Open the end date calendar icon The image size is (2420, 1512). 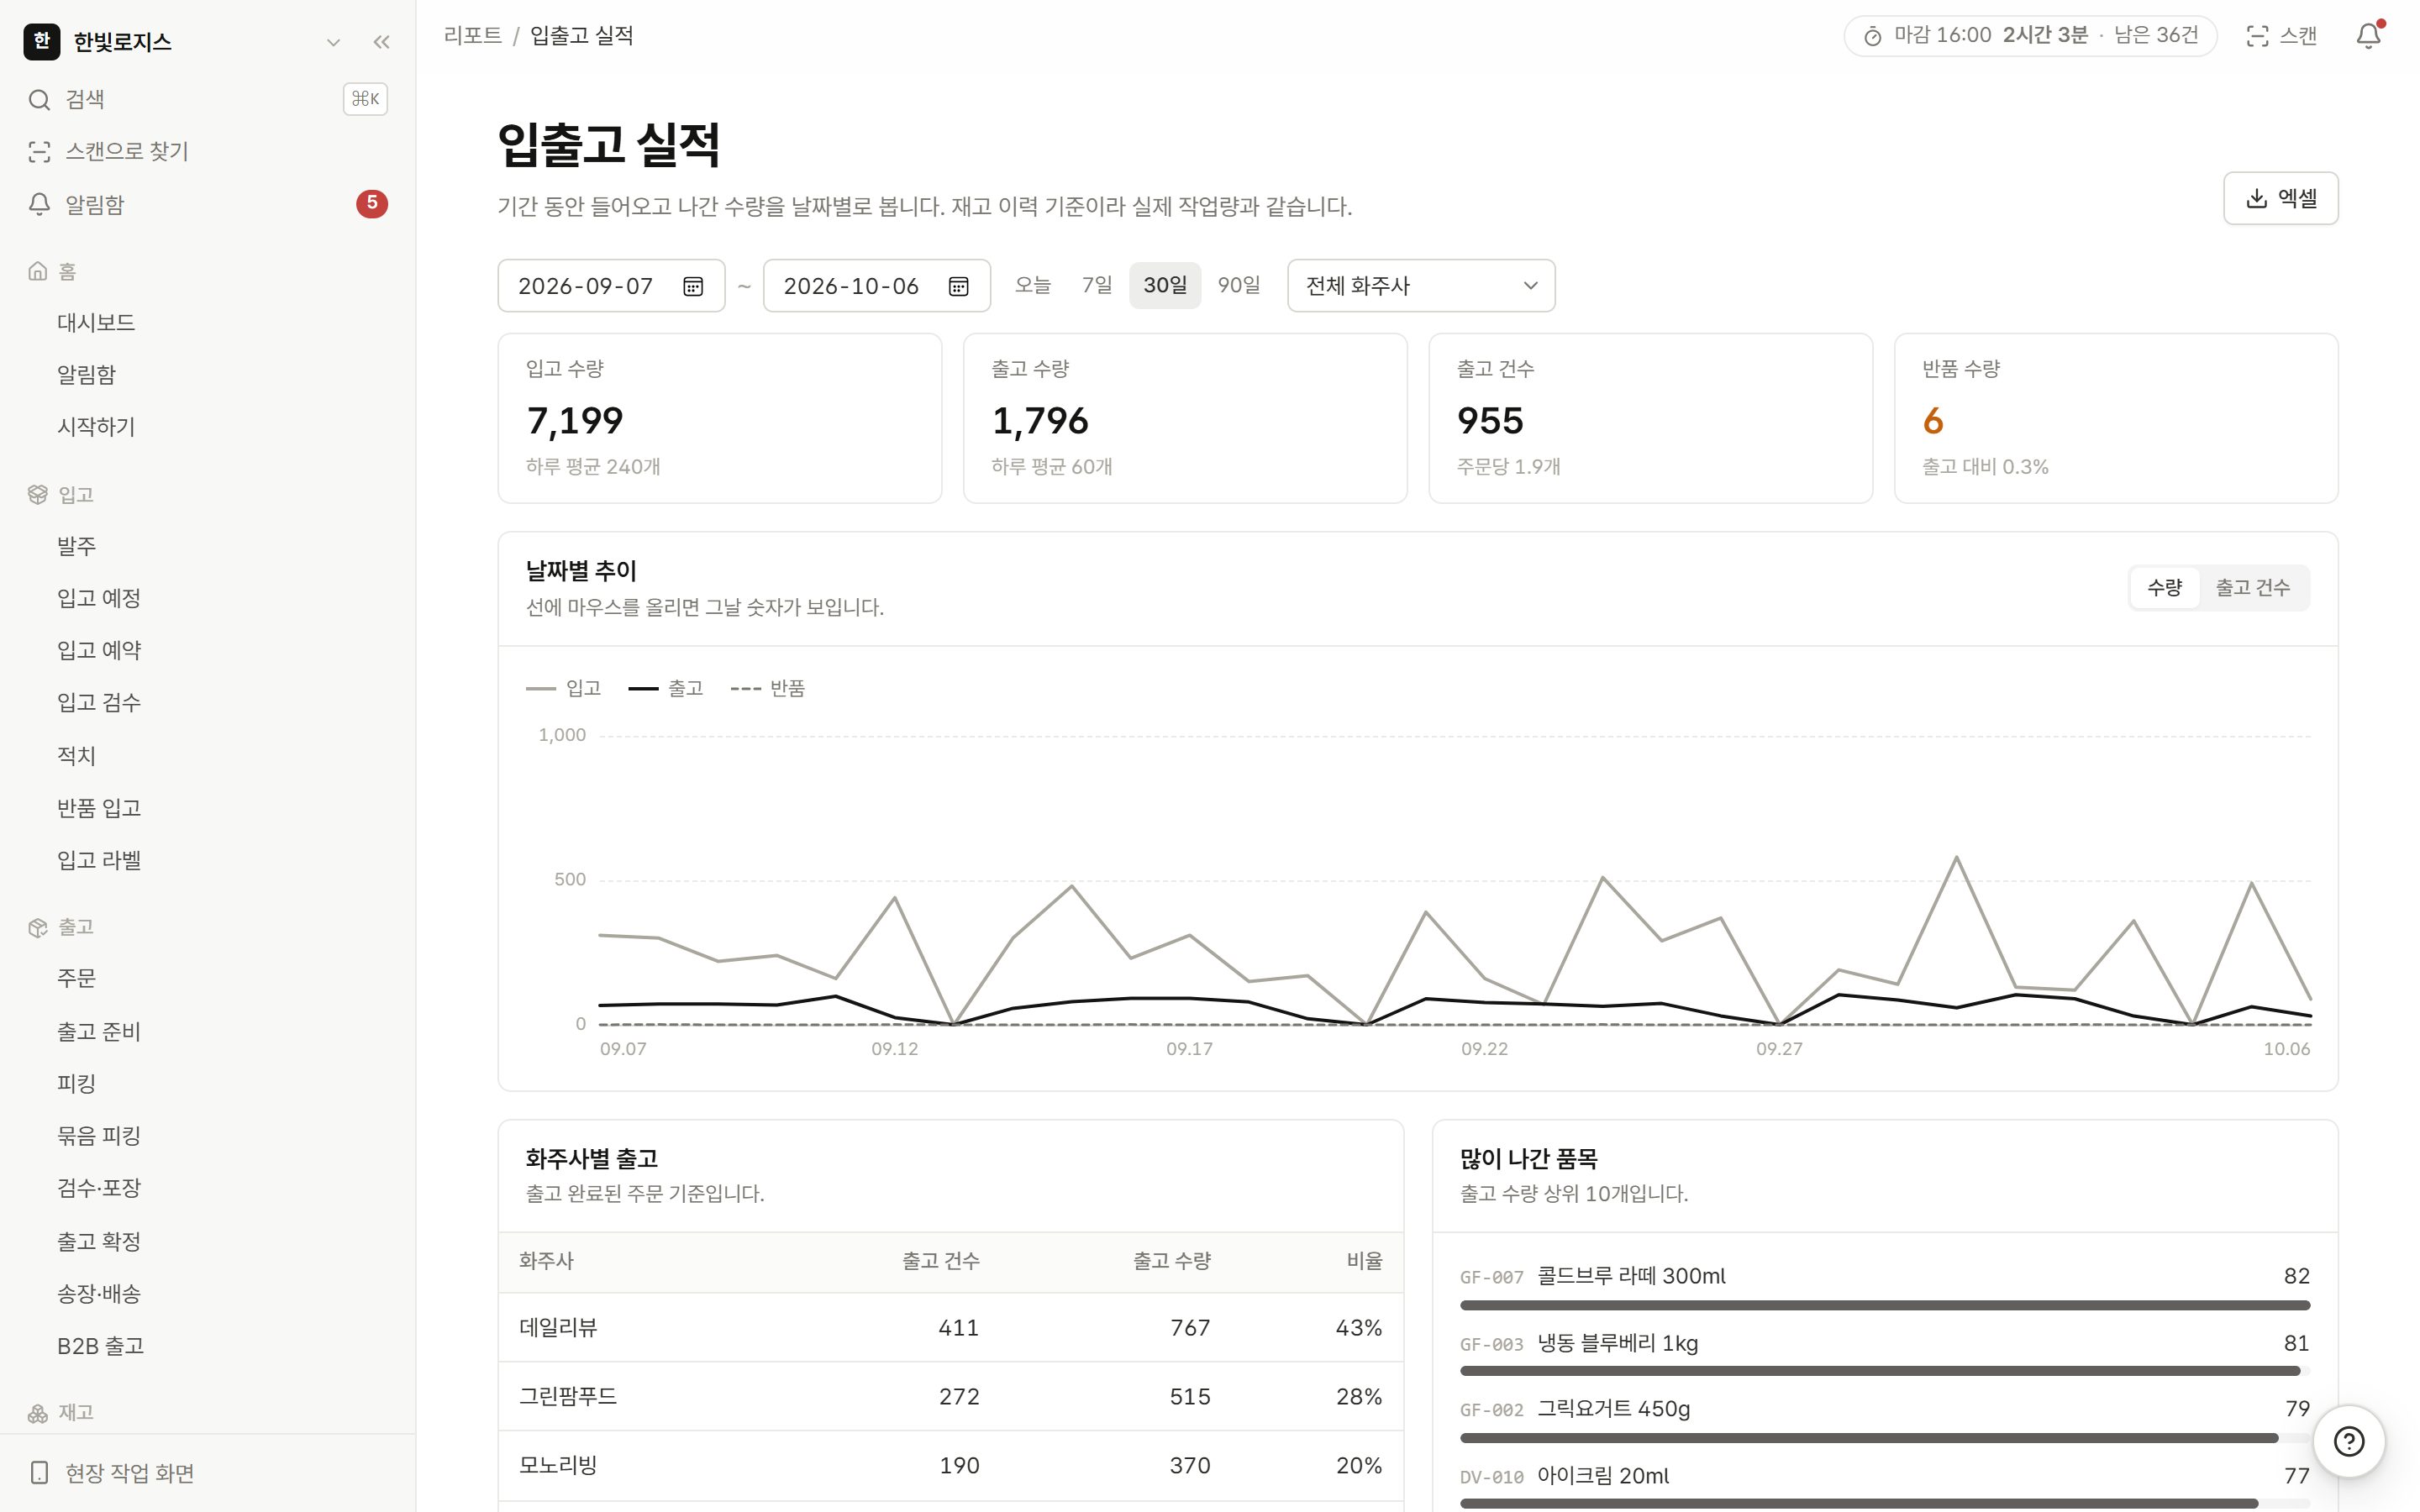point(958,287)
